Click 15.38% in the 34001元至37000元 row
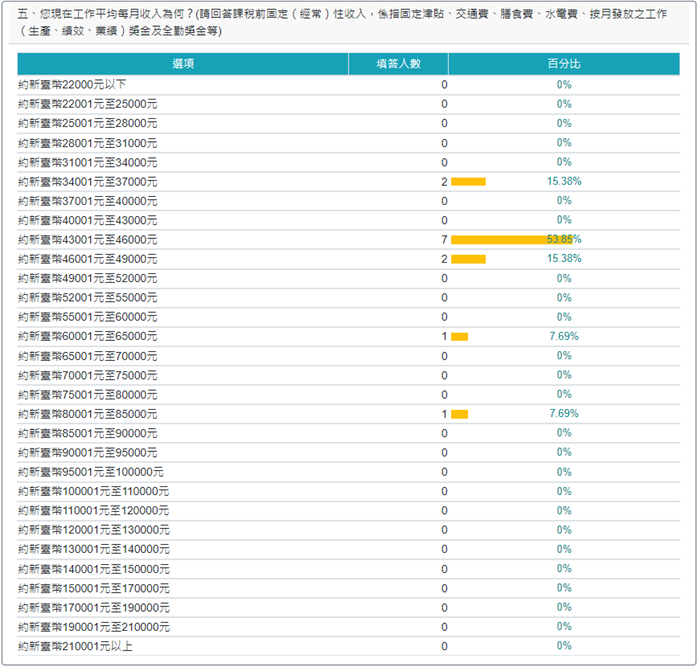This screenshot has height=667, width=698. pyautogui.click(x=564, y=182)
